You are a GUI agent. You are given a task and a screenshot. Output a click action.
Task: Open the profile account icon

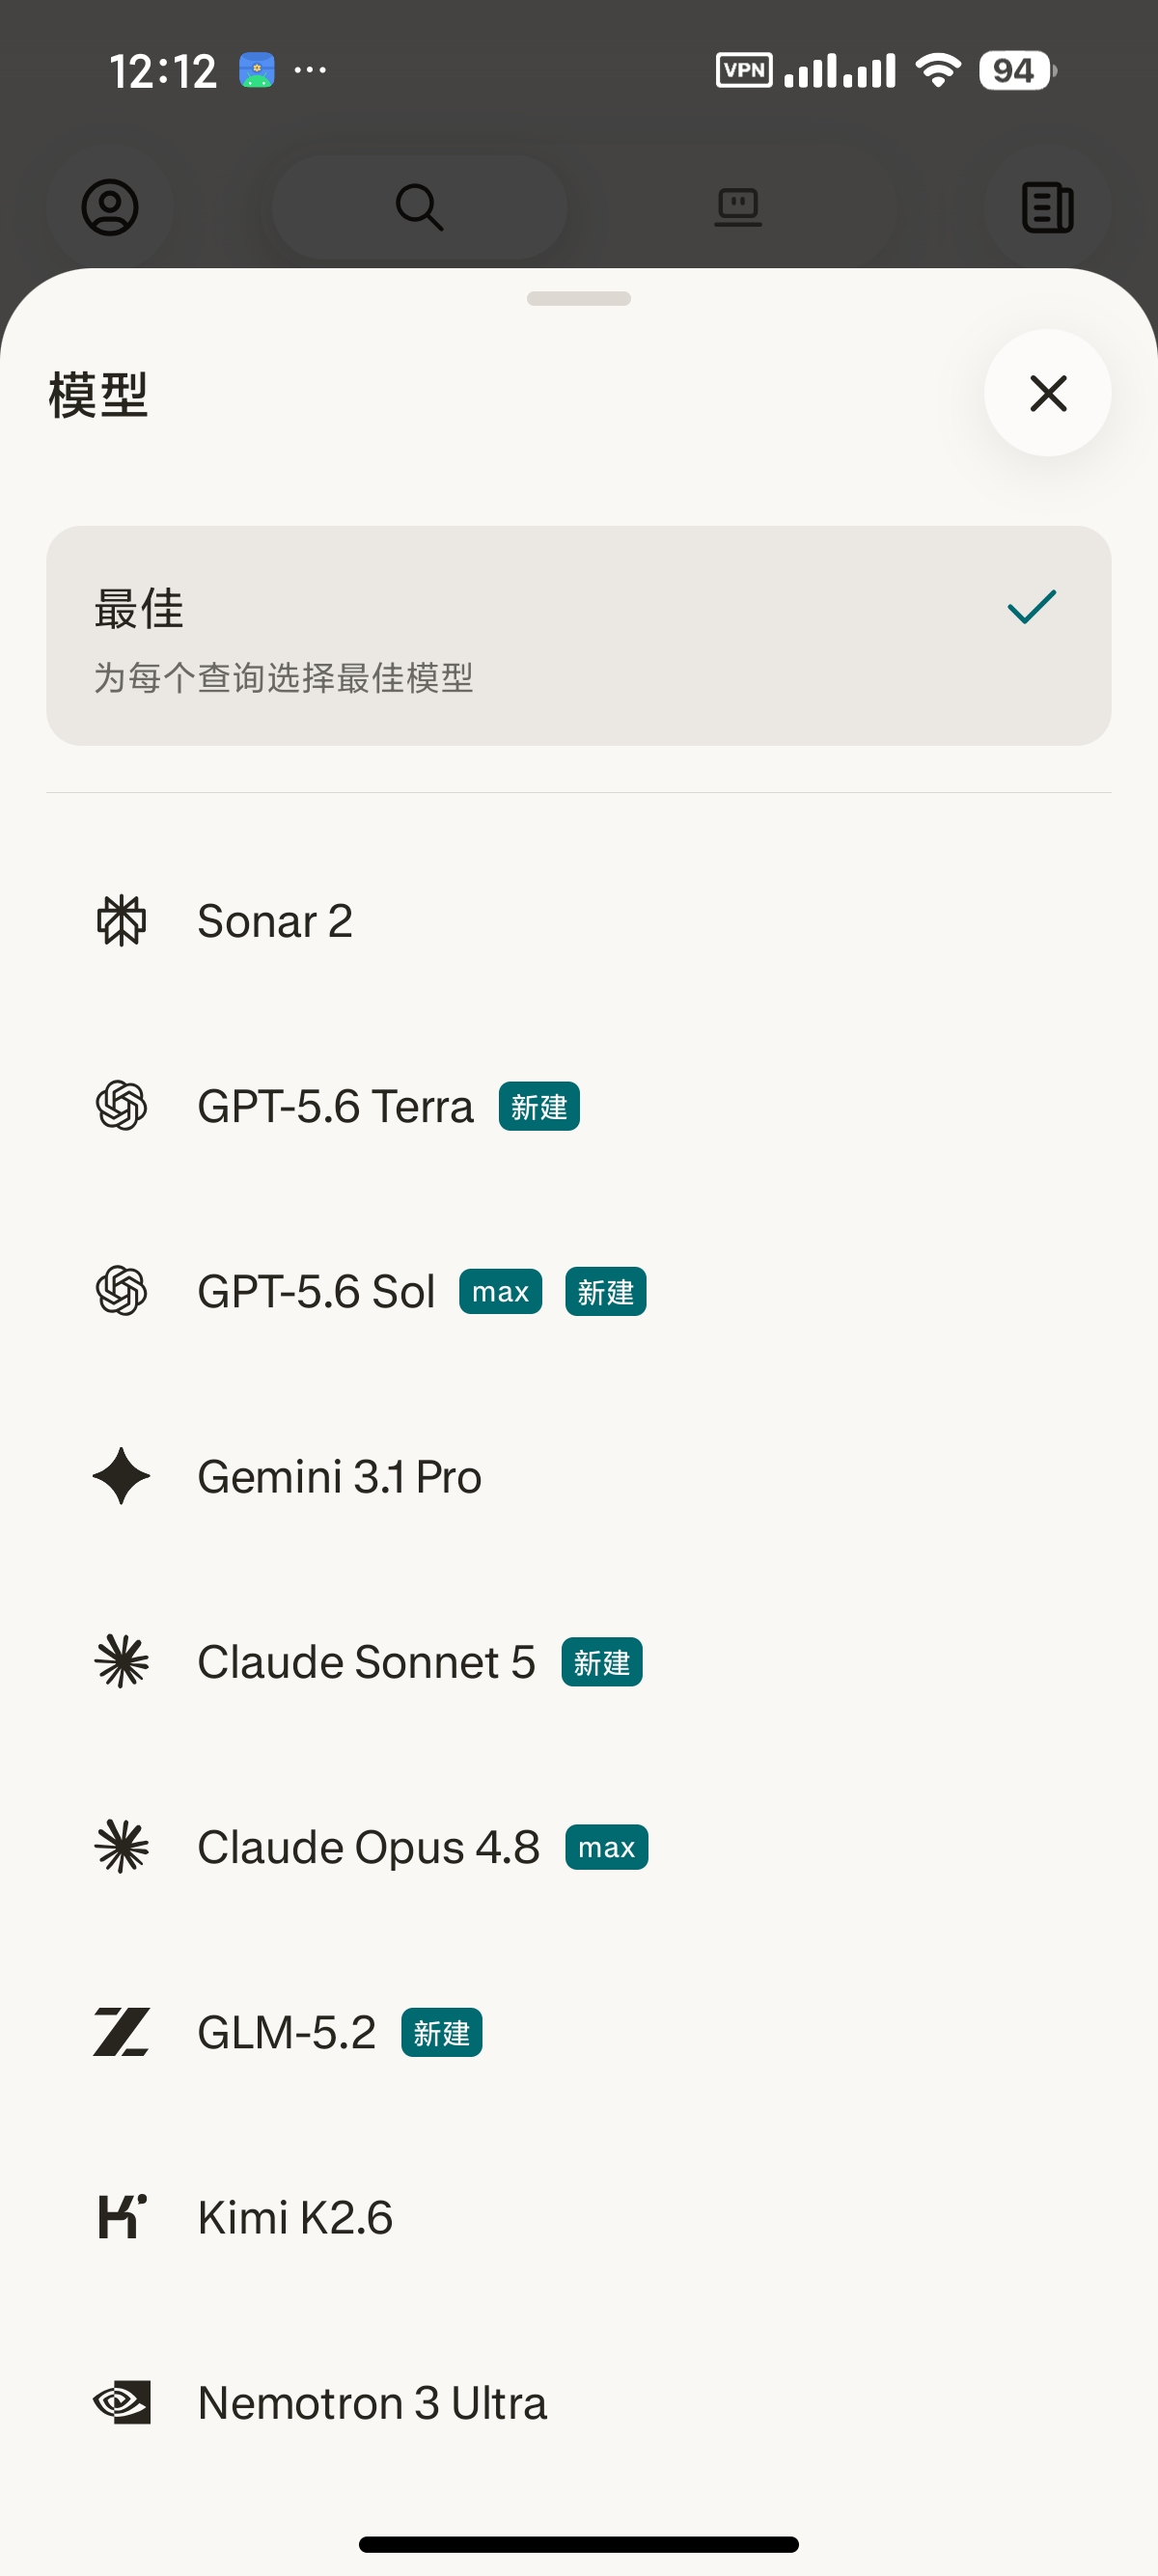pyautogui.click(x=110, y=207)
